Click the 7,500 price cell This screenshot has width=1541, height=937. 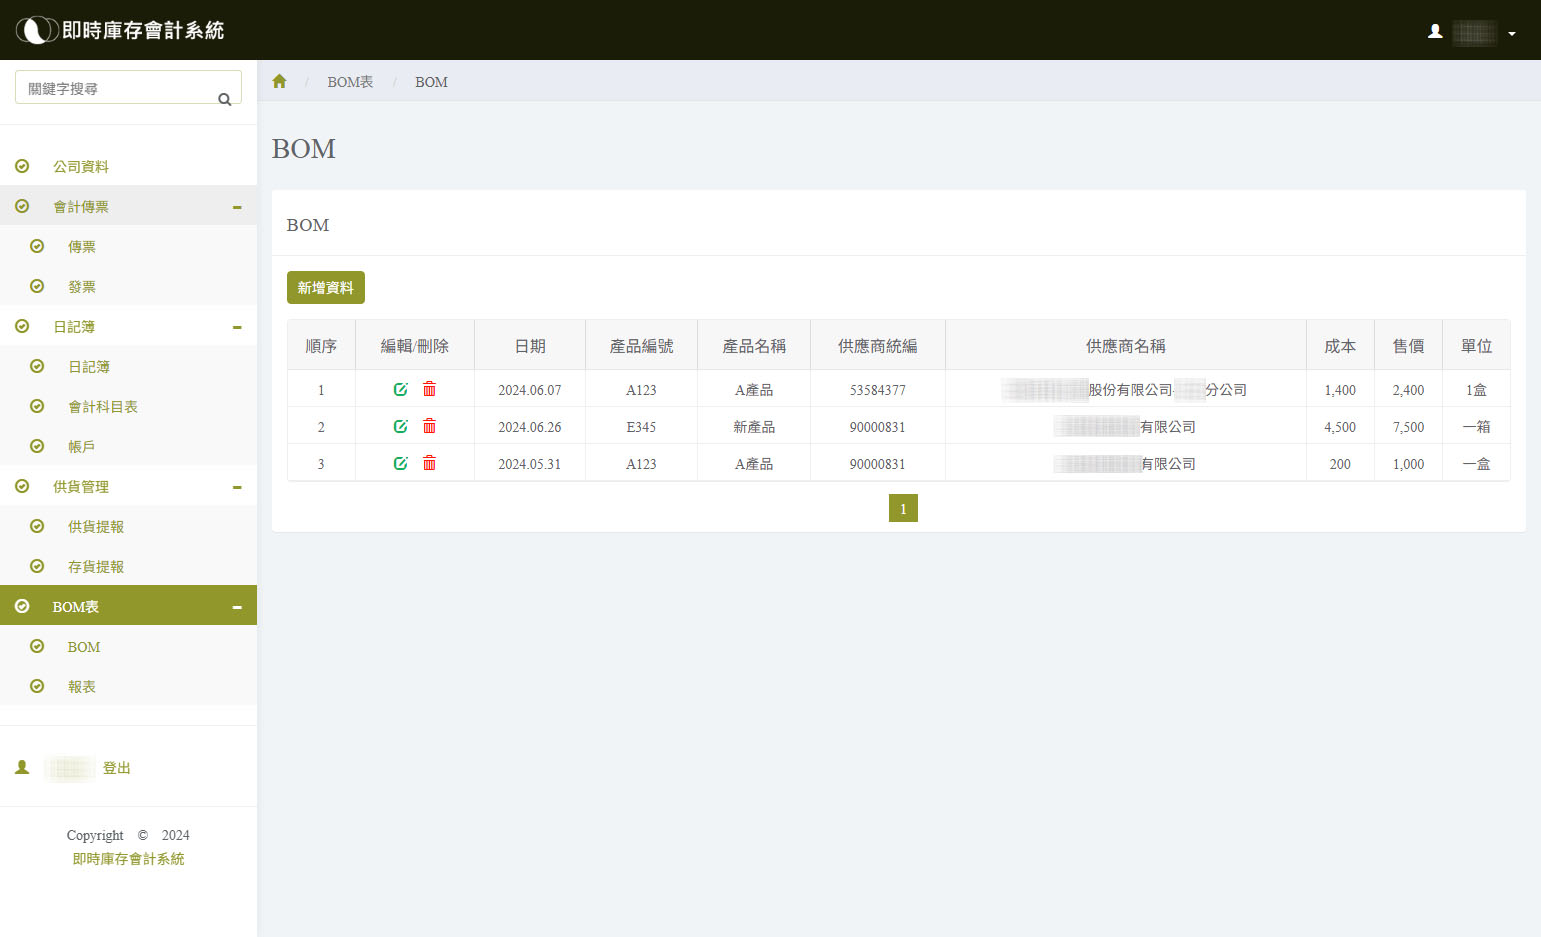click(x=1408, y=427)
